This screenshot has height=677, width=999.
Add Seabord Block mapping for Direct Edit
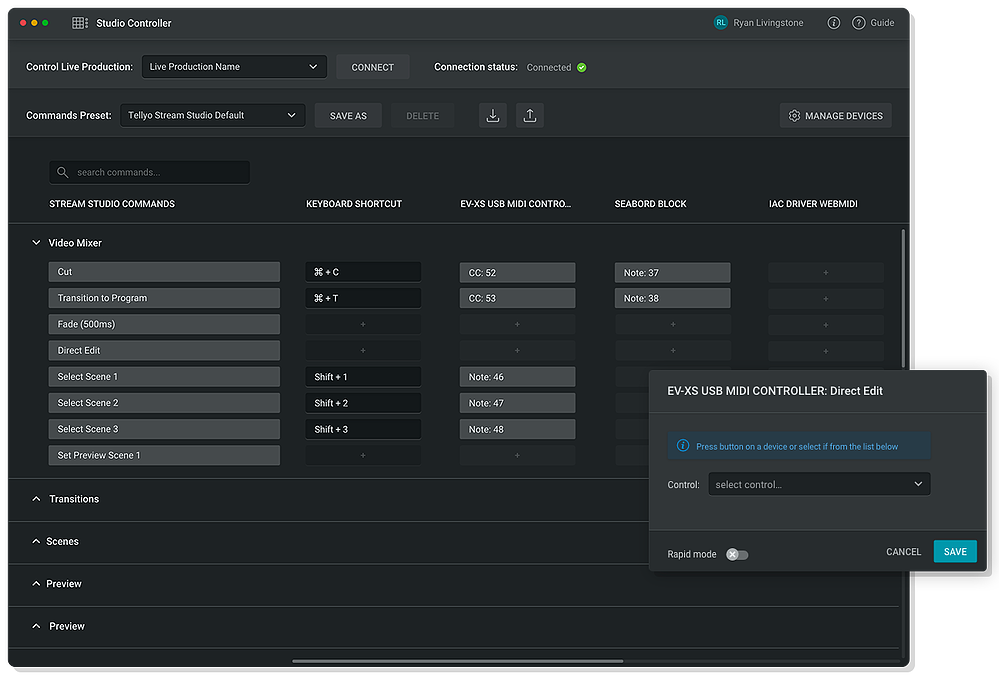tap(672, 350)
